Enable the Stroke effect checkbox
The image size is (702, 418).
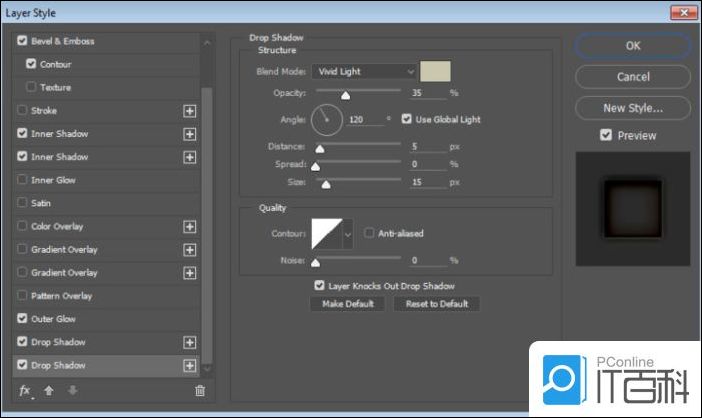pyautogui.click(x=22, y=110)
